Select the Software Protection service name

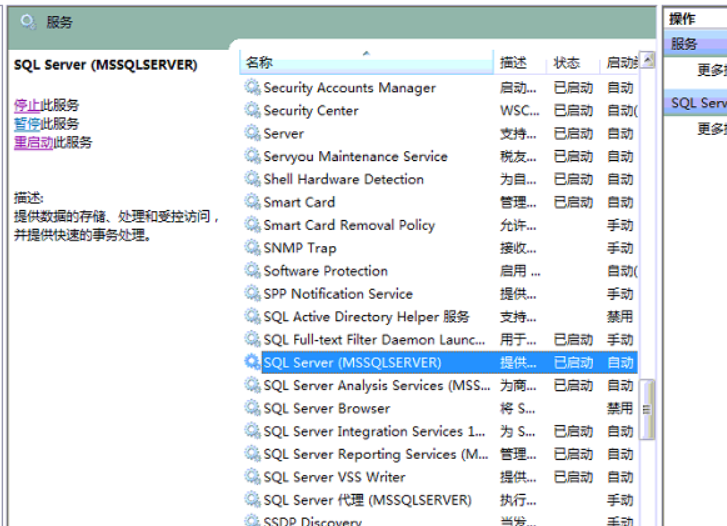(325, 271)
